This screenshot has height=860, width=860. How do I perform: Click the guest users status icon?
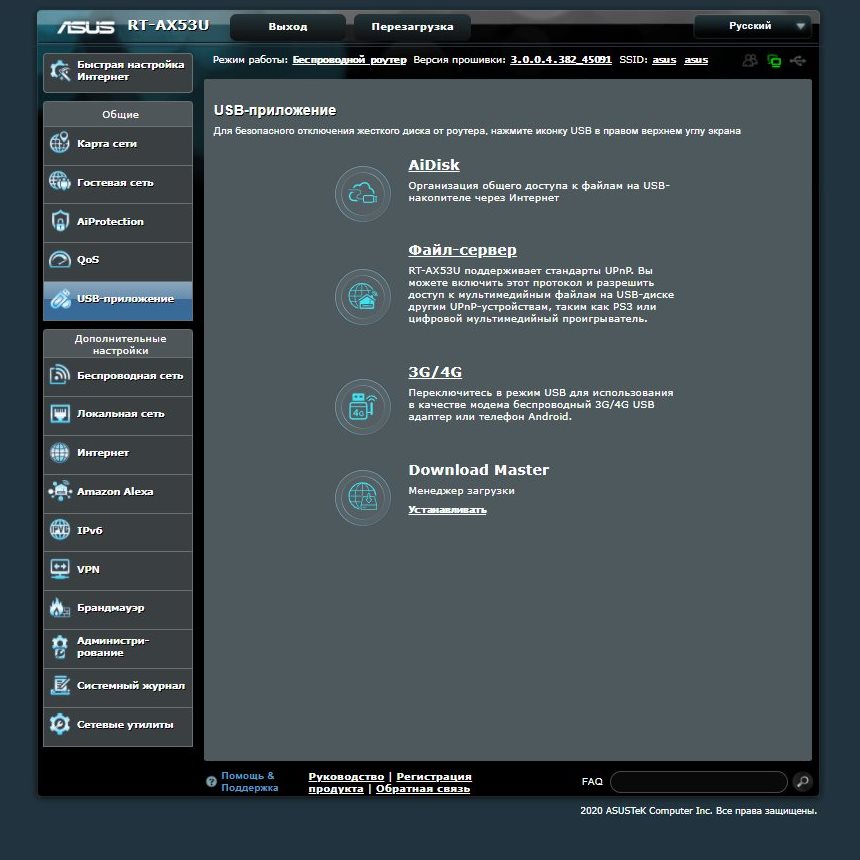pos(750,60)
